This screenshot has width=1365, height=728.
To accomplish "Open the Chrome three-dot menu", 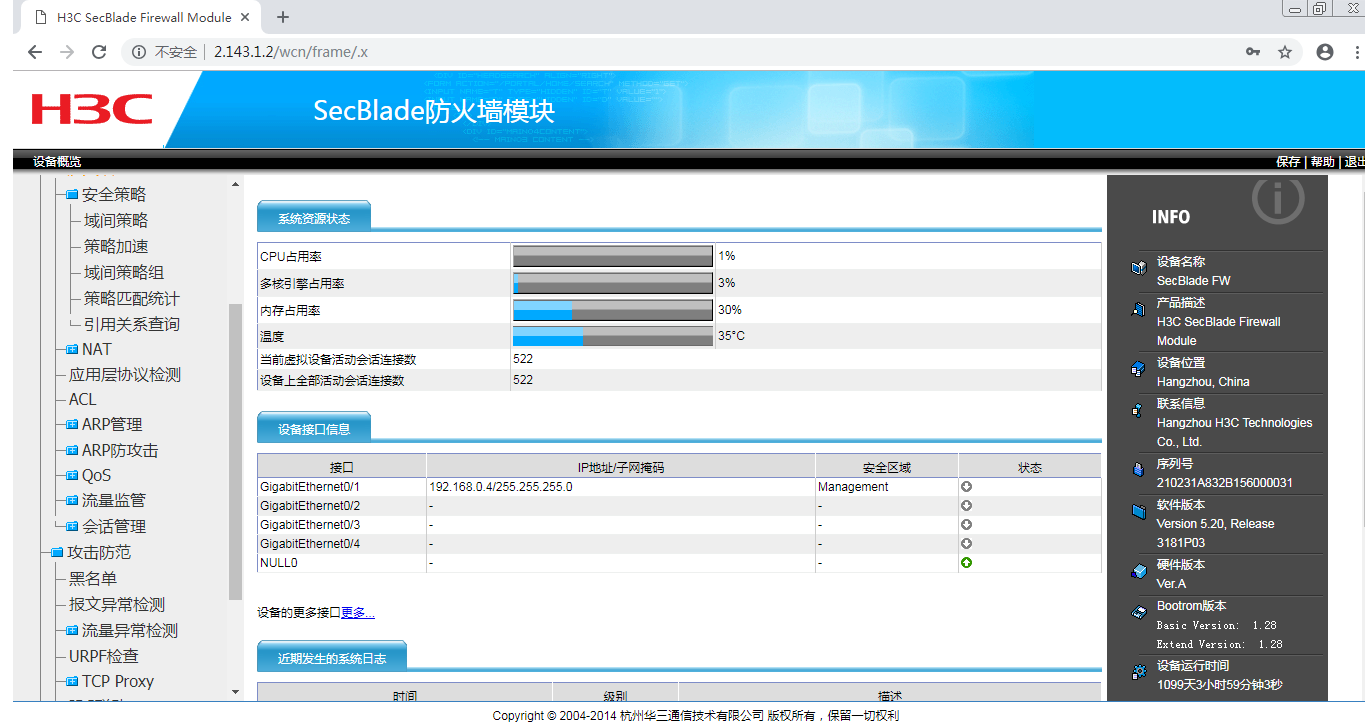I will 1355,52.
